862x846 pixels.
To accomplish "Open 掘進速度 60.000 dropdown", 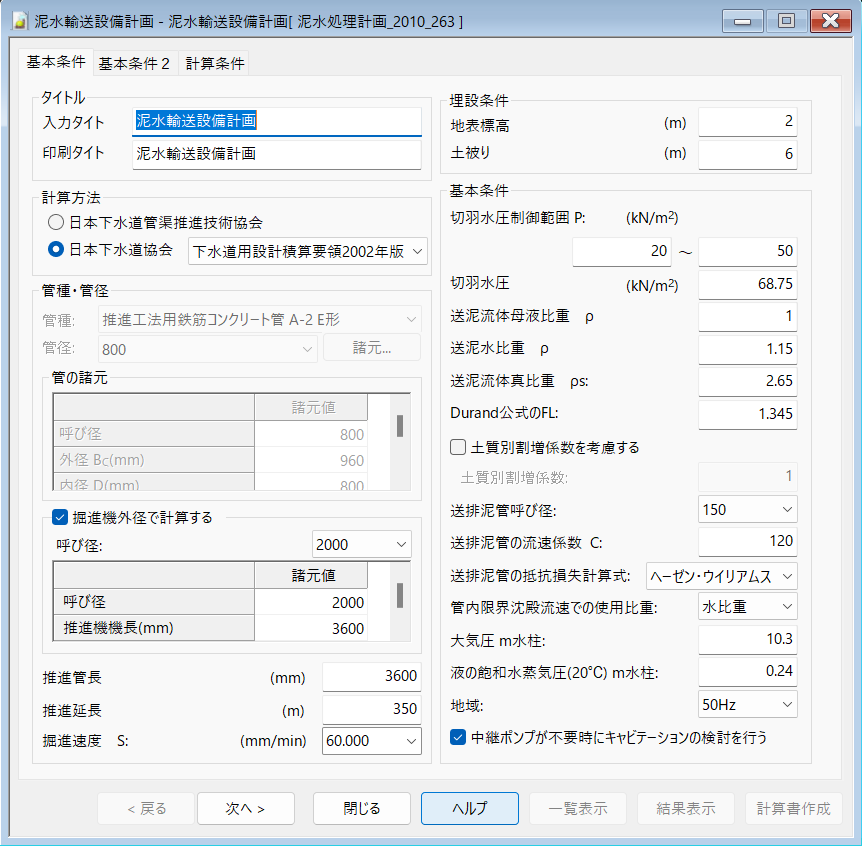I will tap(371, 741).
